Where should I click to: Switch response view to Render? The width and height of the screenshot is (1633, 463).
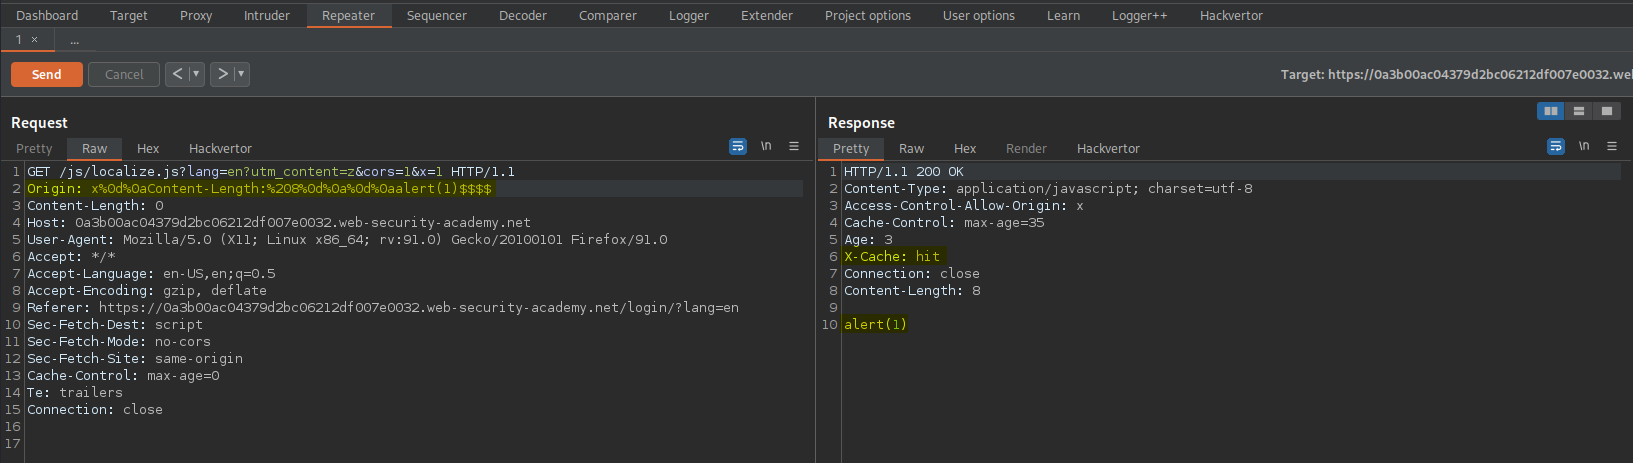[x=1026, y=148]
